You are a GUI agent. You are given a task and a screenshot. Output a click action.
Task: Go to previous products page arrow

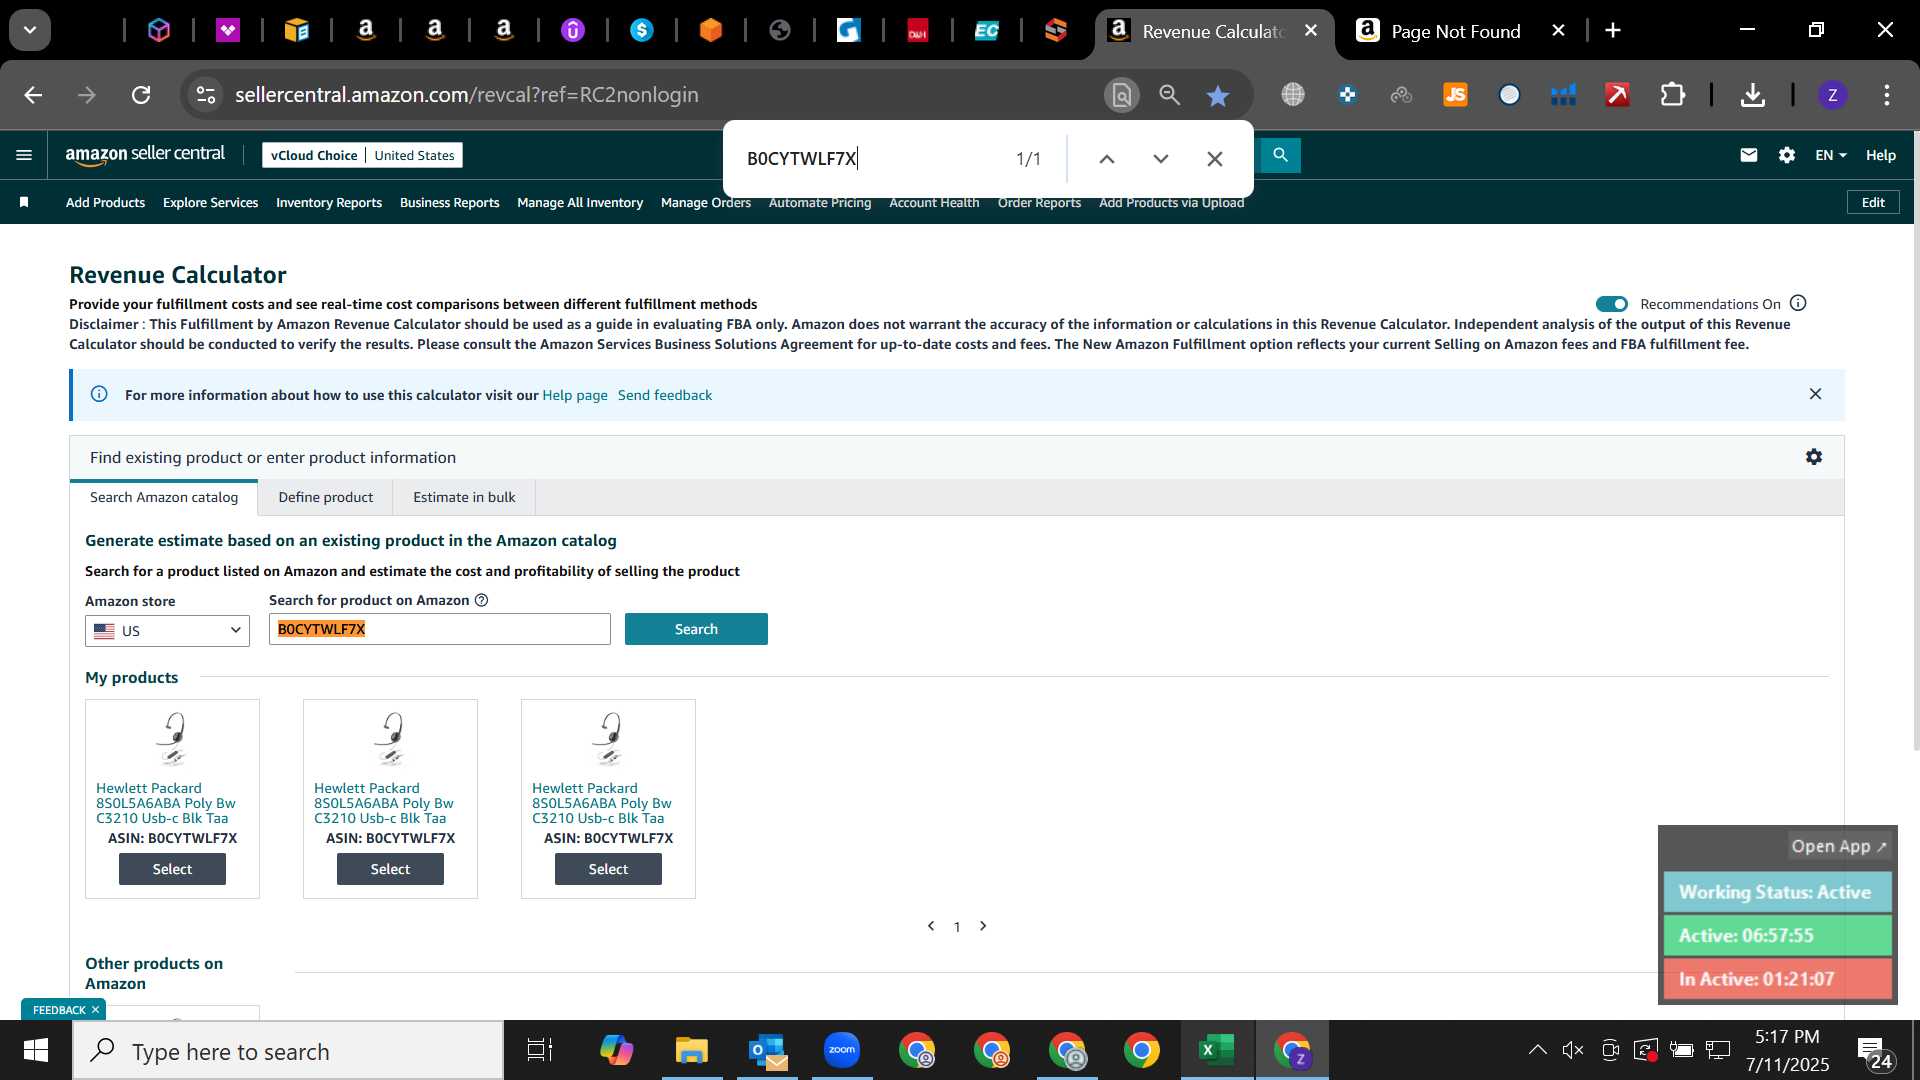pos(931,926)
